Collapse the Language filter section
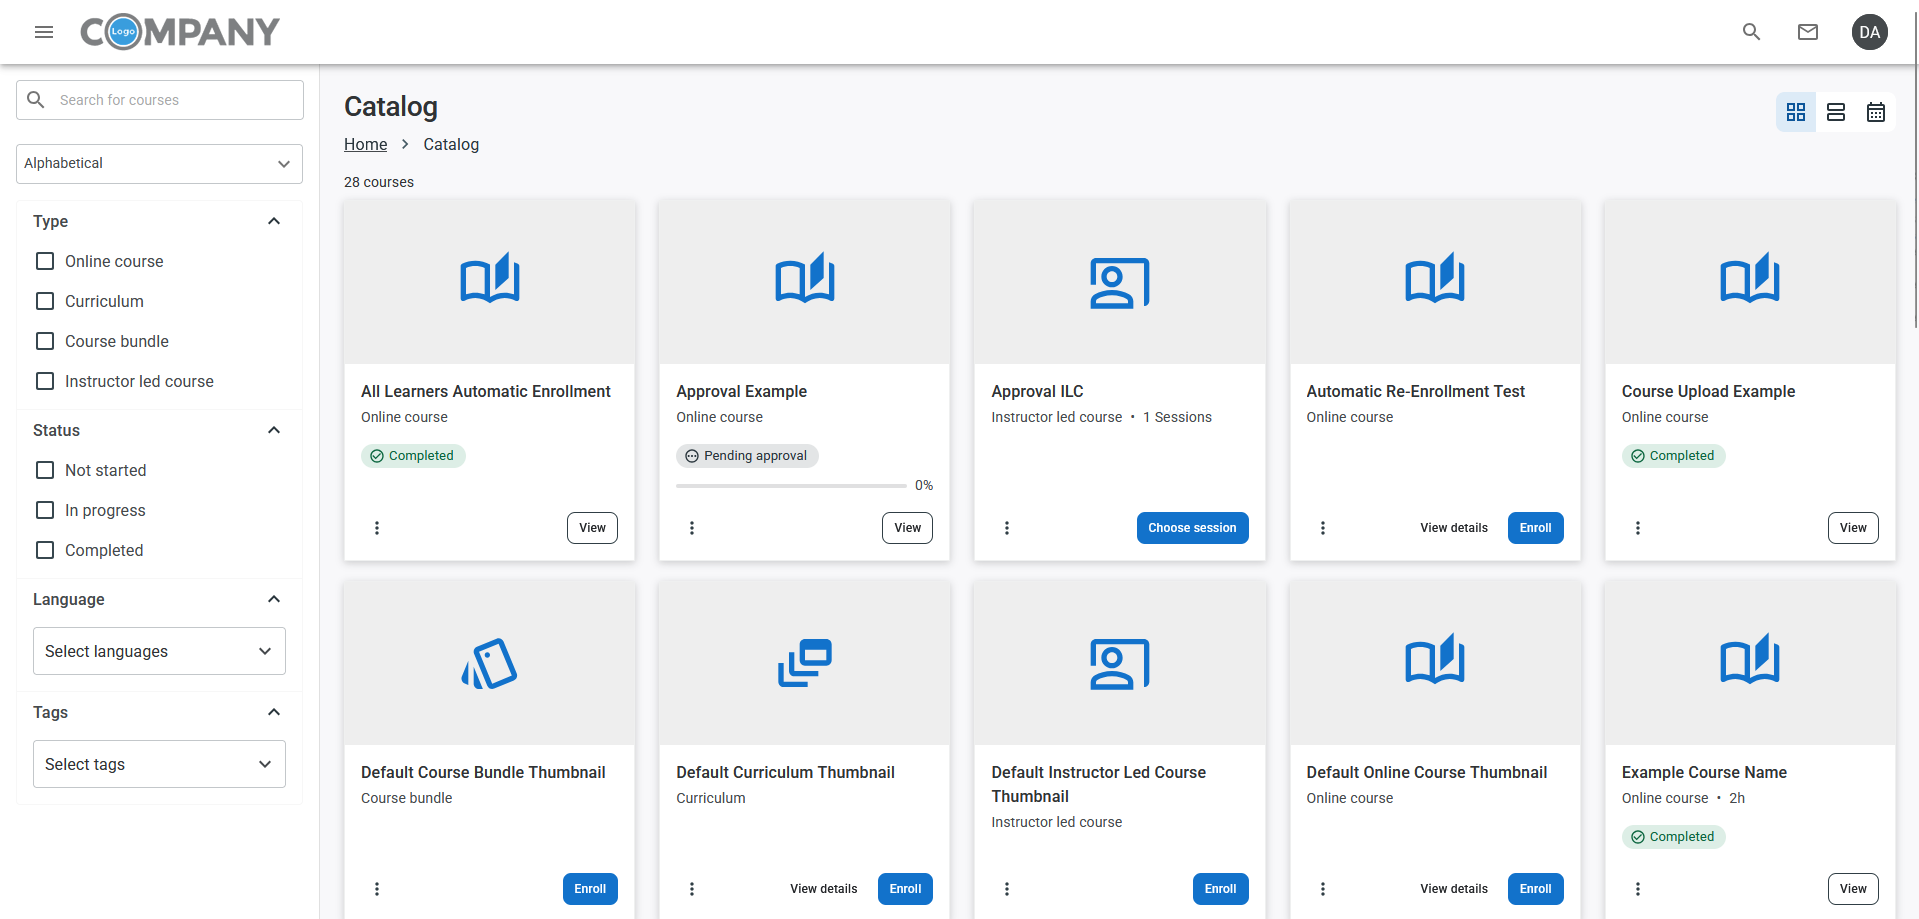Viewport: 1919px width, 919px height. tap(274, 599)
